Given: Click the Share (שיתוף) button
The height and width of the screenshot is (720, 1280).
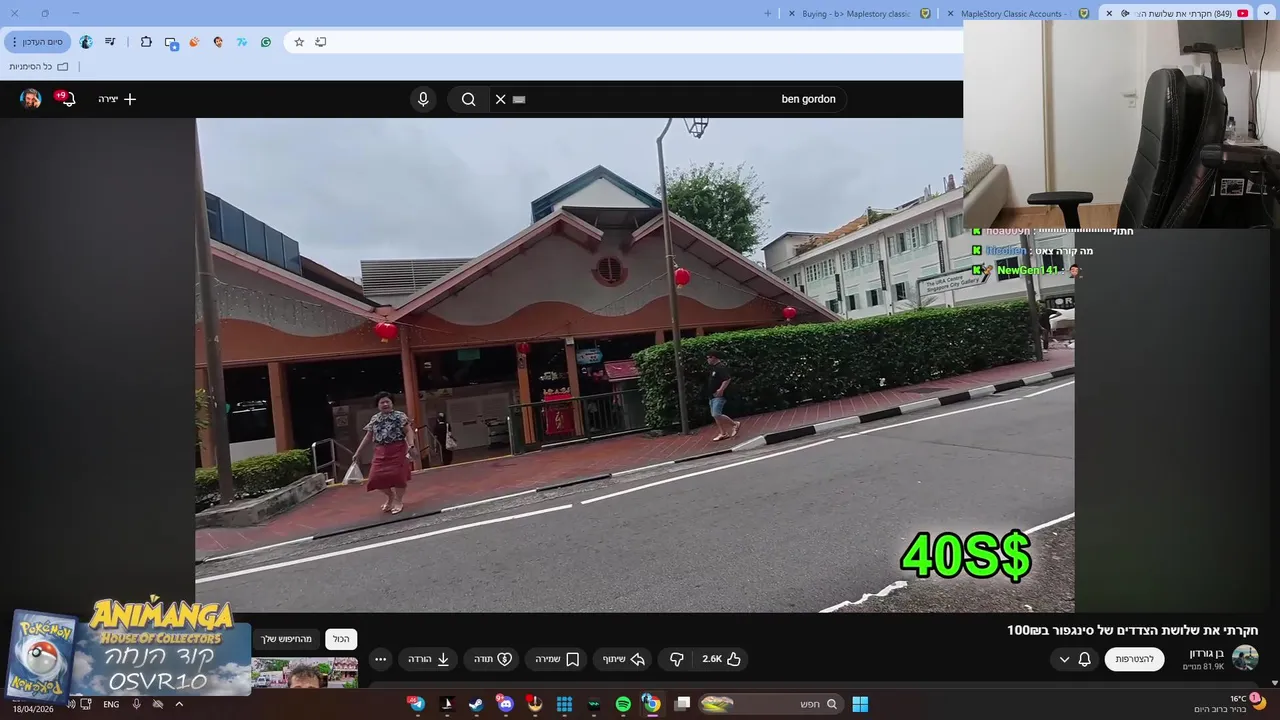Looking at the screenshot, I should pyautogui.click(x=623, y=659).
